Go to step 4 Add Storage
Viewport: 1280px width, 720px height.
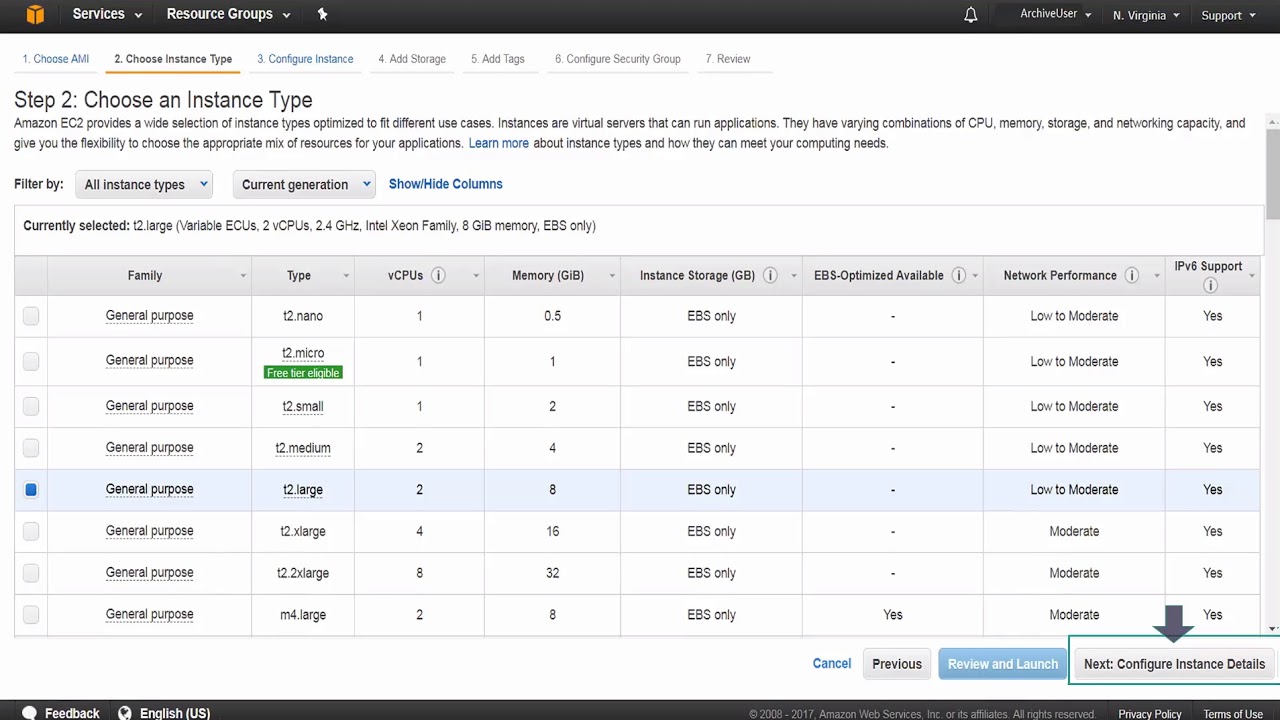click(x=412, y=59)
